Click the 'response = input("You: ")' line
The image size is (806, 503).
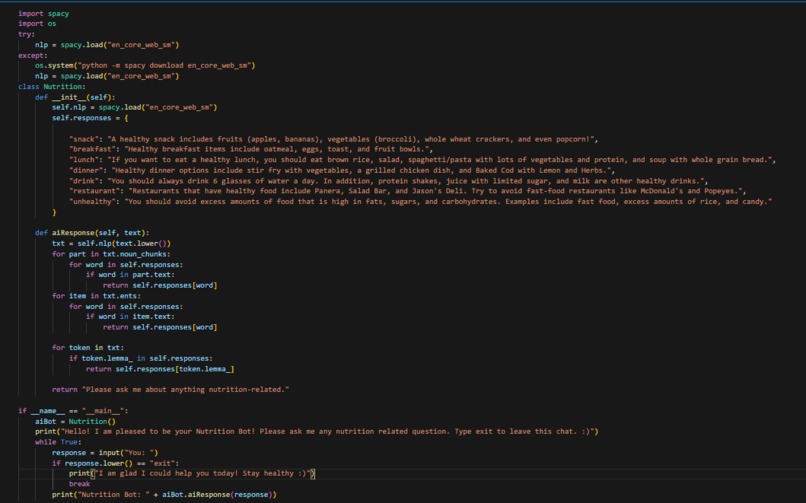click(x=105, y=453)
